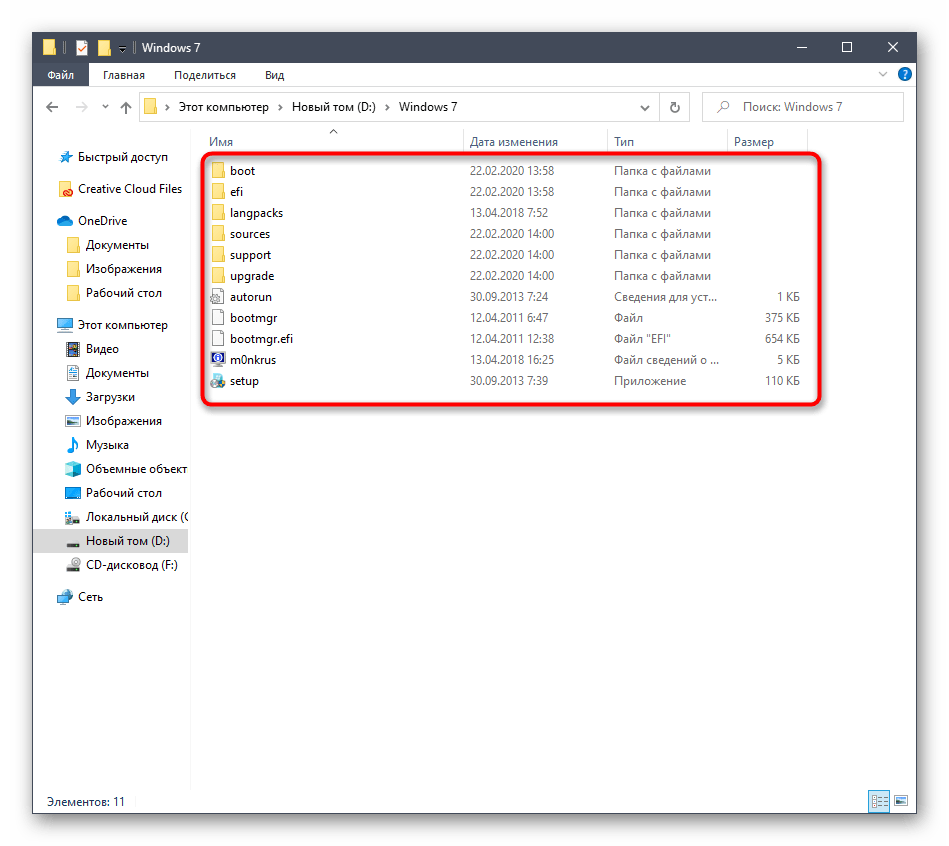
Task: Open Сеть in the navigation pane
Action: click(80, 597)
